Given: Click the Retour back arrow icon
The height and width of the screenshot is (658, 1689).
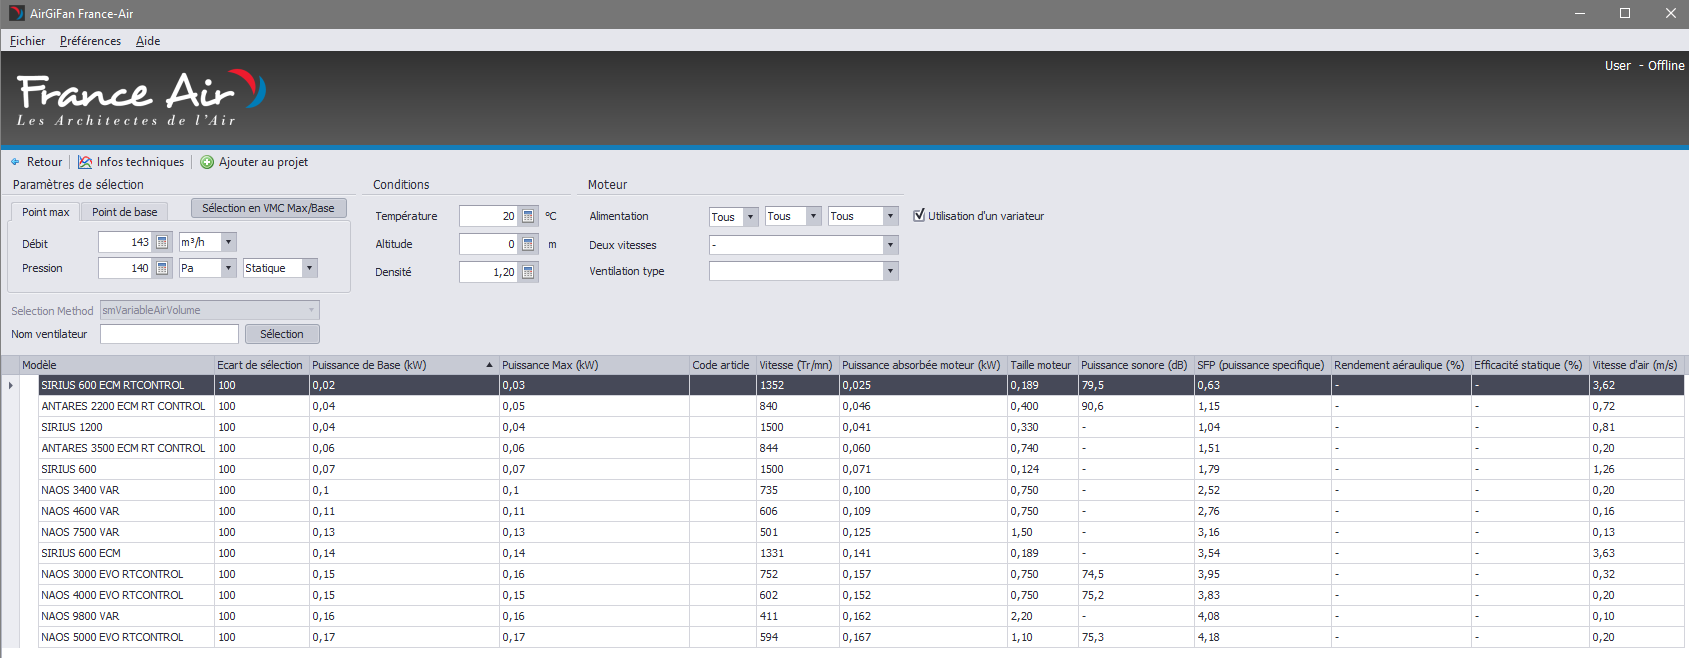Looking at the screenshot, I should pos(15,162).
